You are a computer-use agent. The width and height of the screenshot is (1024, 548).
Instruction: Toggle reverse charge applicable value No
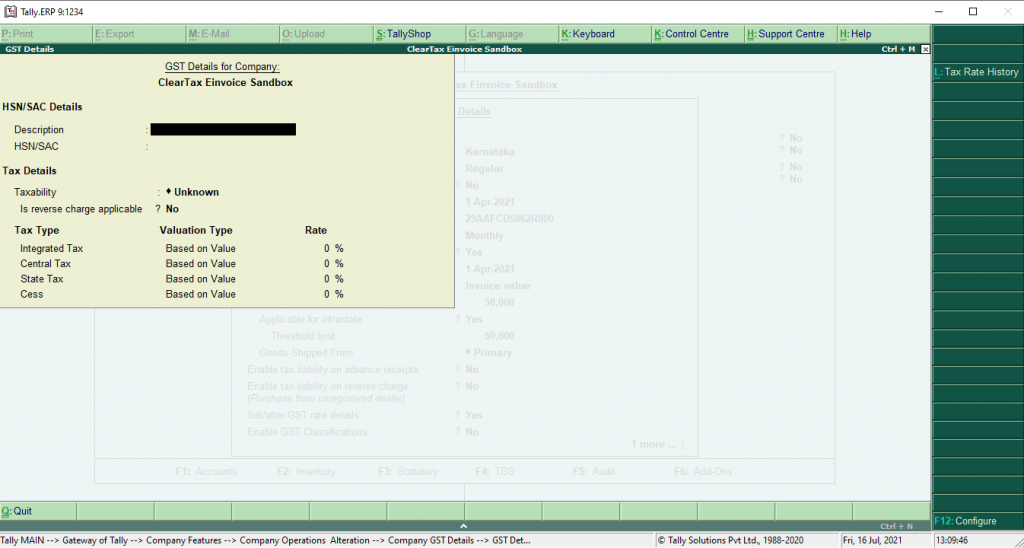172,209
